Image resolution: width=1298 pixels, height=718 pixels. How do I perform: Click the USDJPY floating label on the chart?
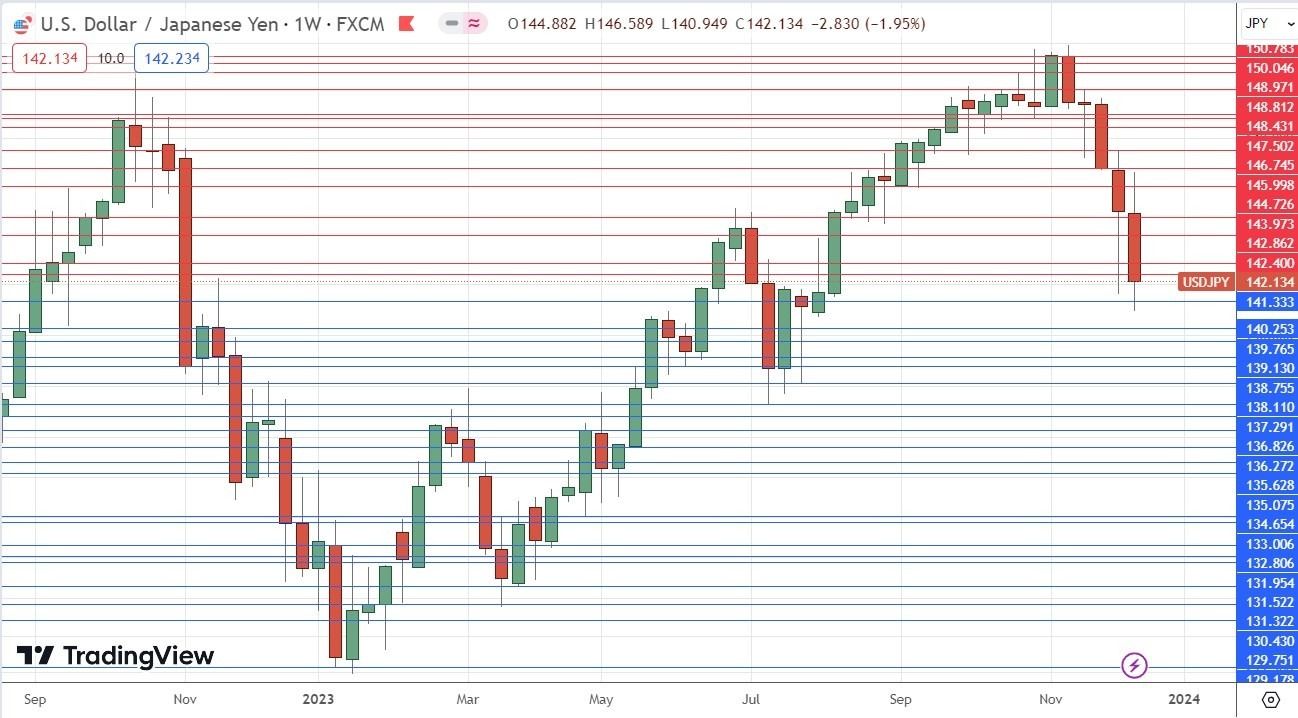[1204, 282]
